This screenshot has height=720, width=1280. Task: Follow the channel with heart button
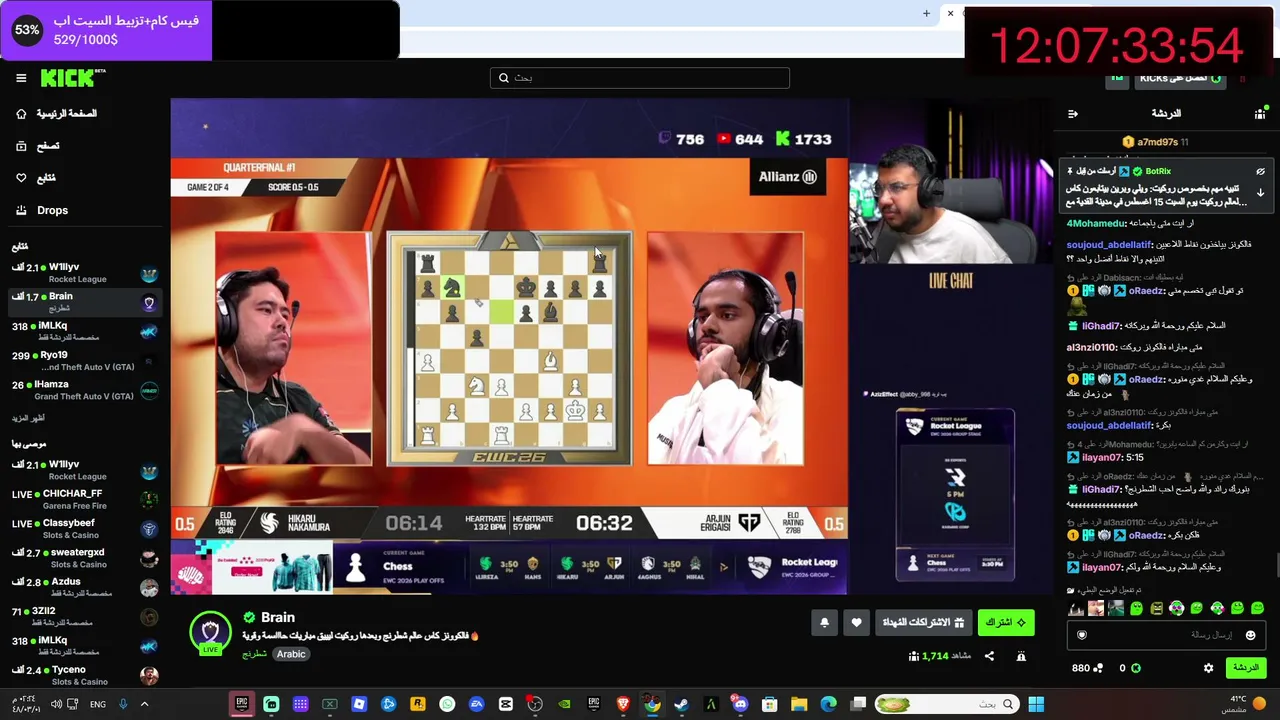[856, 623]
